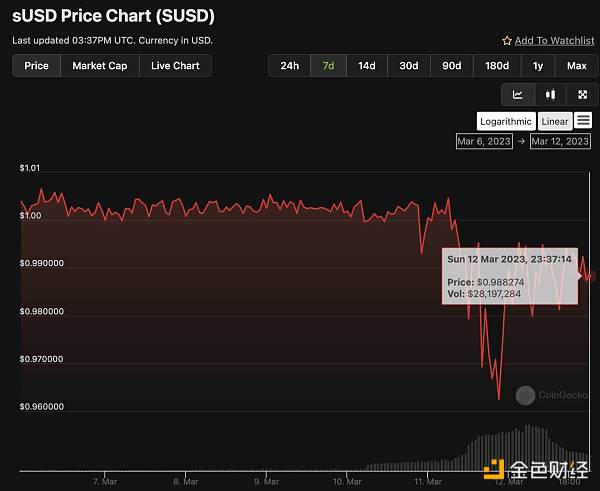Select the 7d time range
The image size is (600, 491).
click(x=328, y=66)
